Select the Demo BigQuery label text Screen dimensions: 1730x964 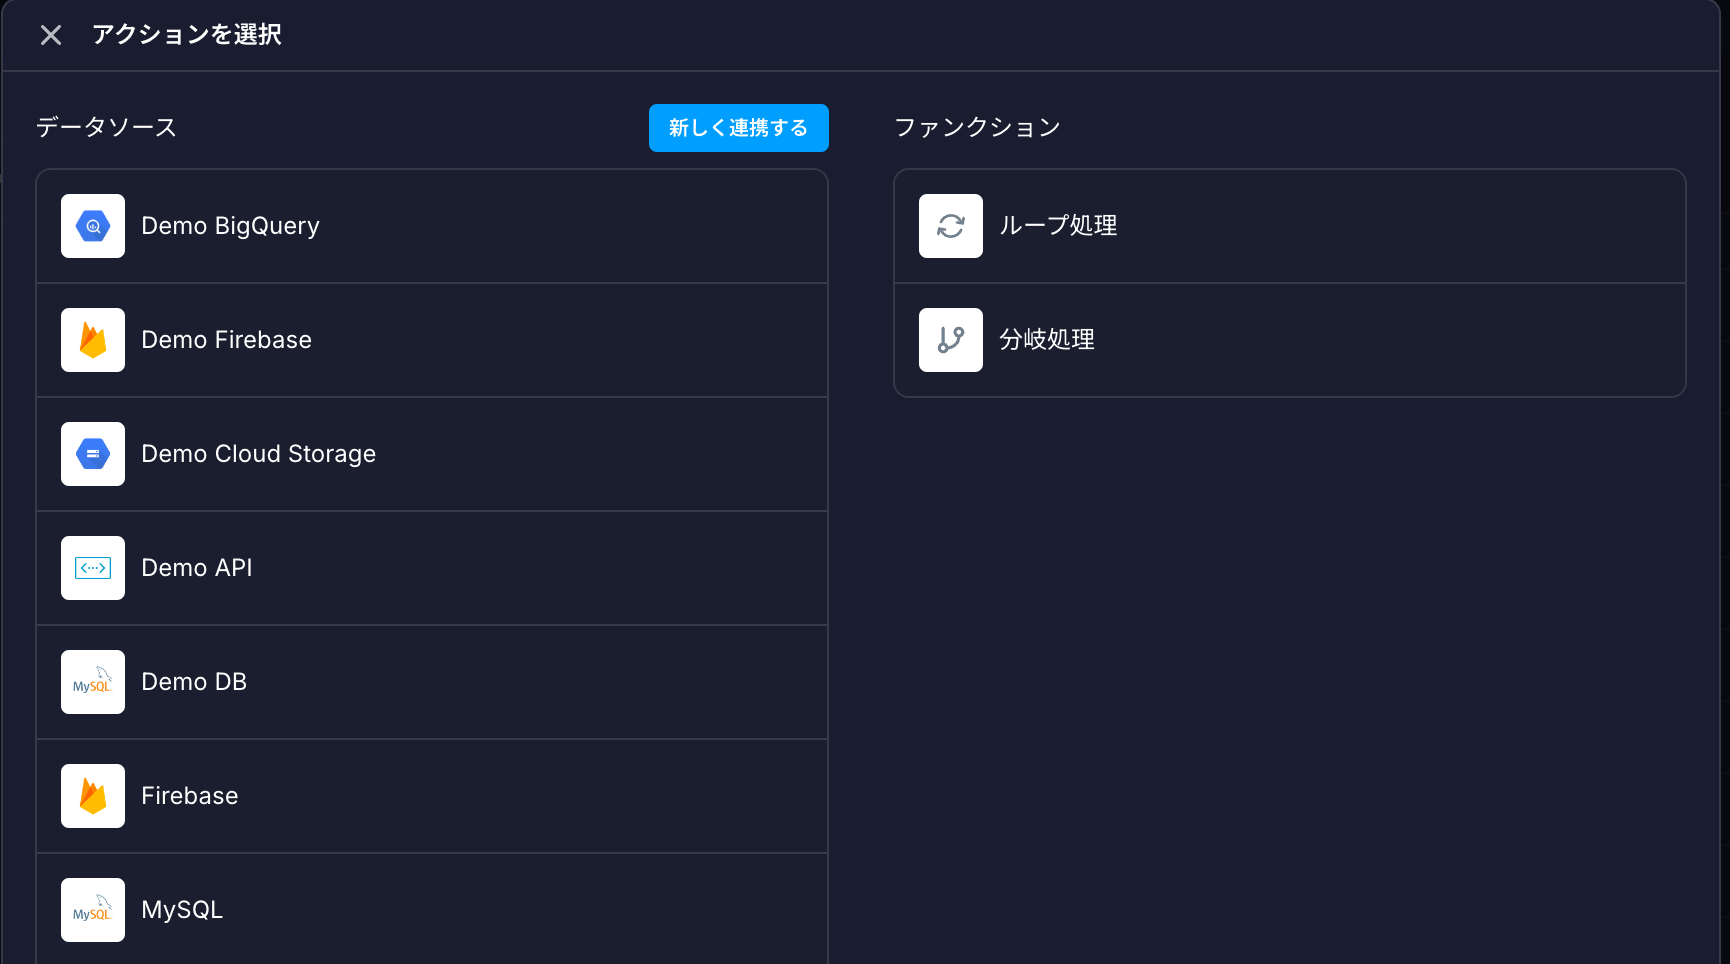[230, 226]
